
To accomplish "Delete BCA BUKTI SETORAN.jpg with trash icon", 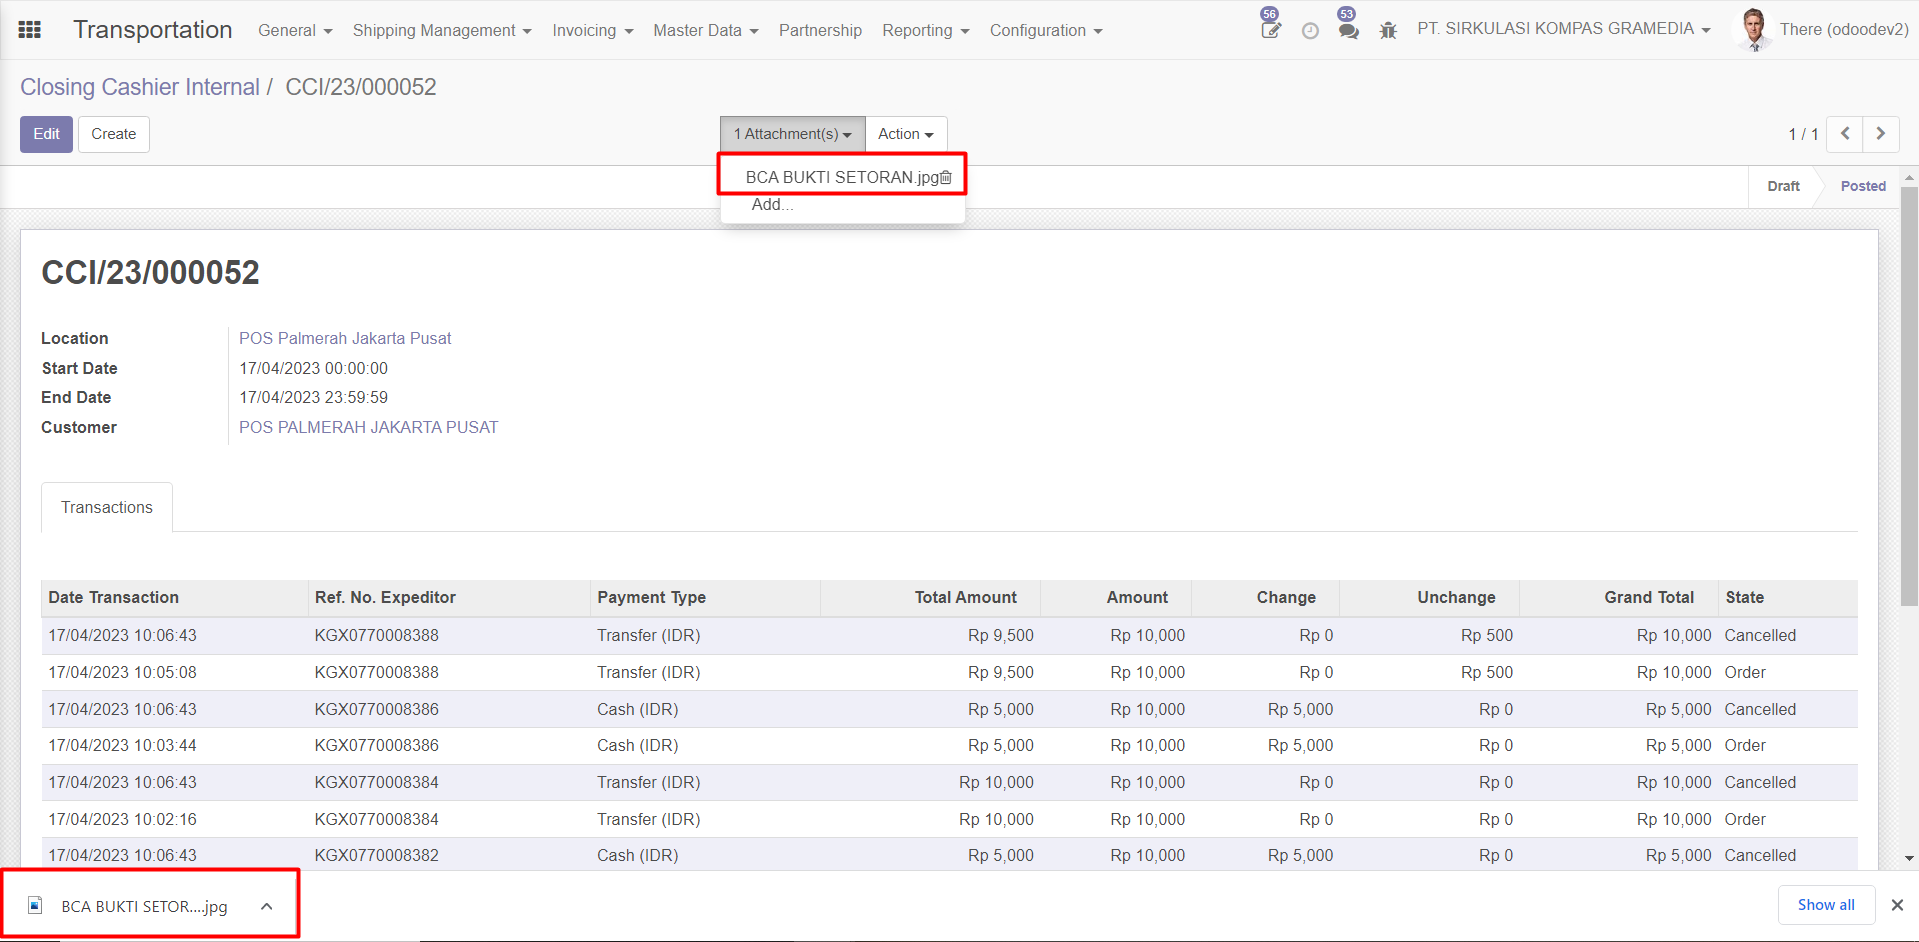I will [x=946, y=177].
